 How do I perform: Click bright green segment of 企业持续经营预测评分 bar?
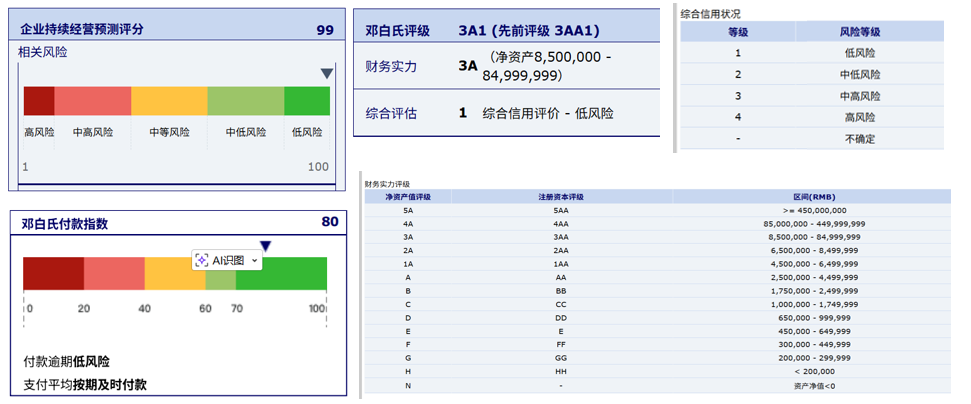coord(307,101)
